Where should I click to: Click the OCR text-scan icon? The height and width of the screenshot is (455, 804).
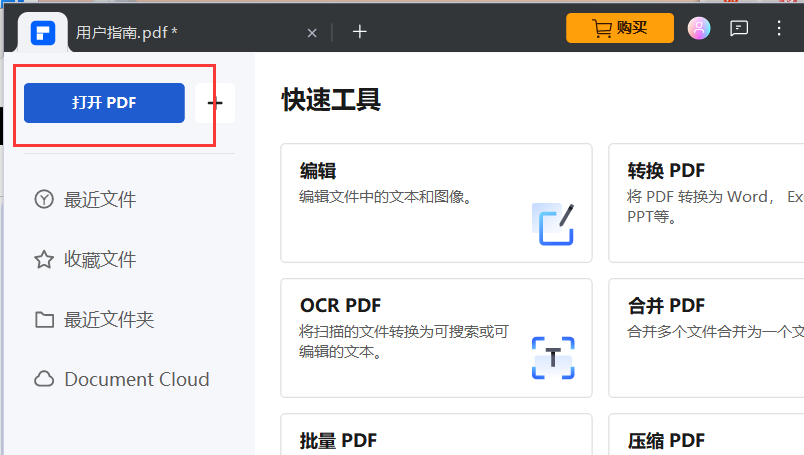(x=553, y=358)
